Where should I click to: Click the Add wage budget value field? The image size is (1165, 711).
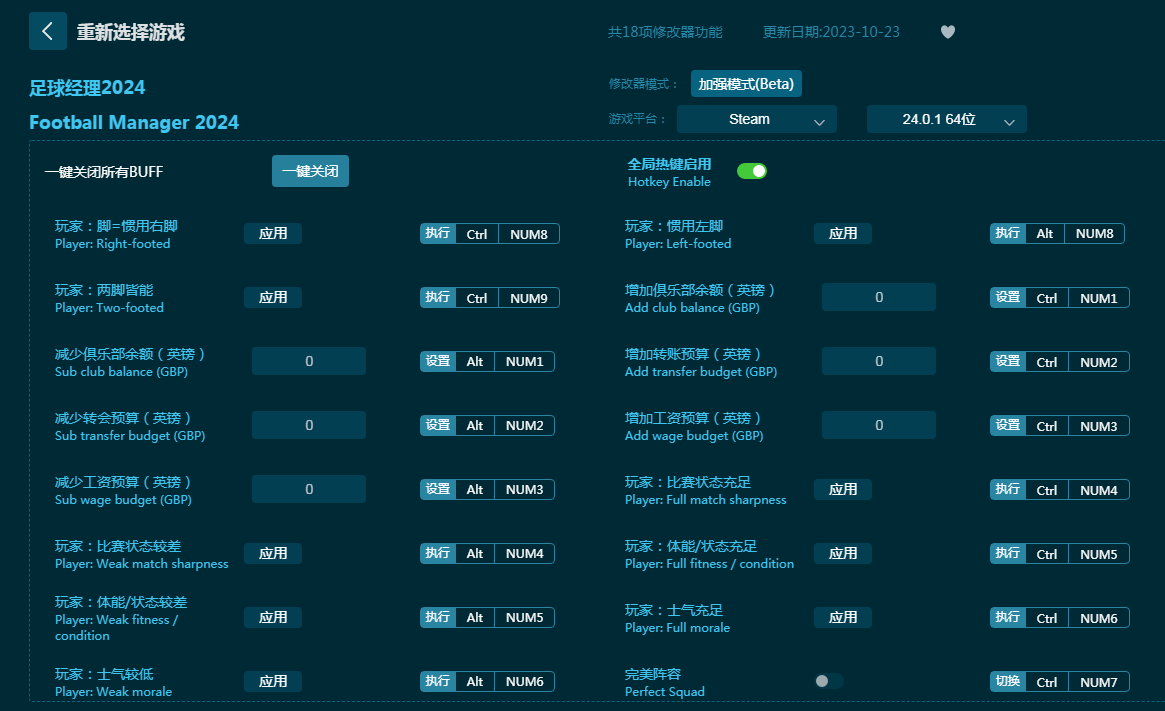point(878,425)
